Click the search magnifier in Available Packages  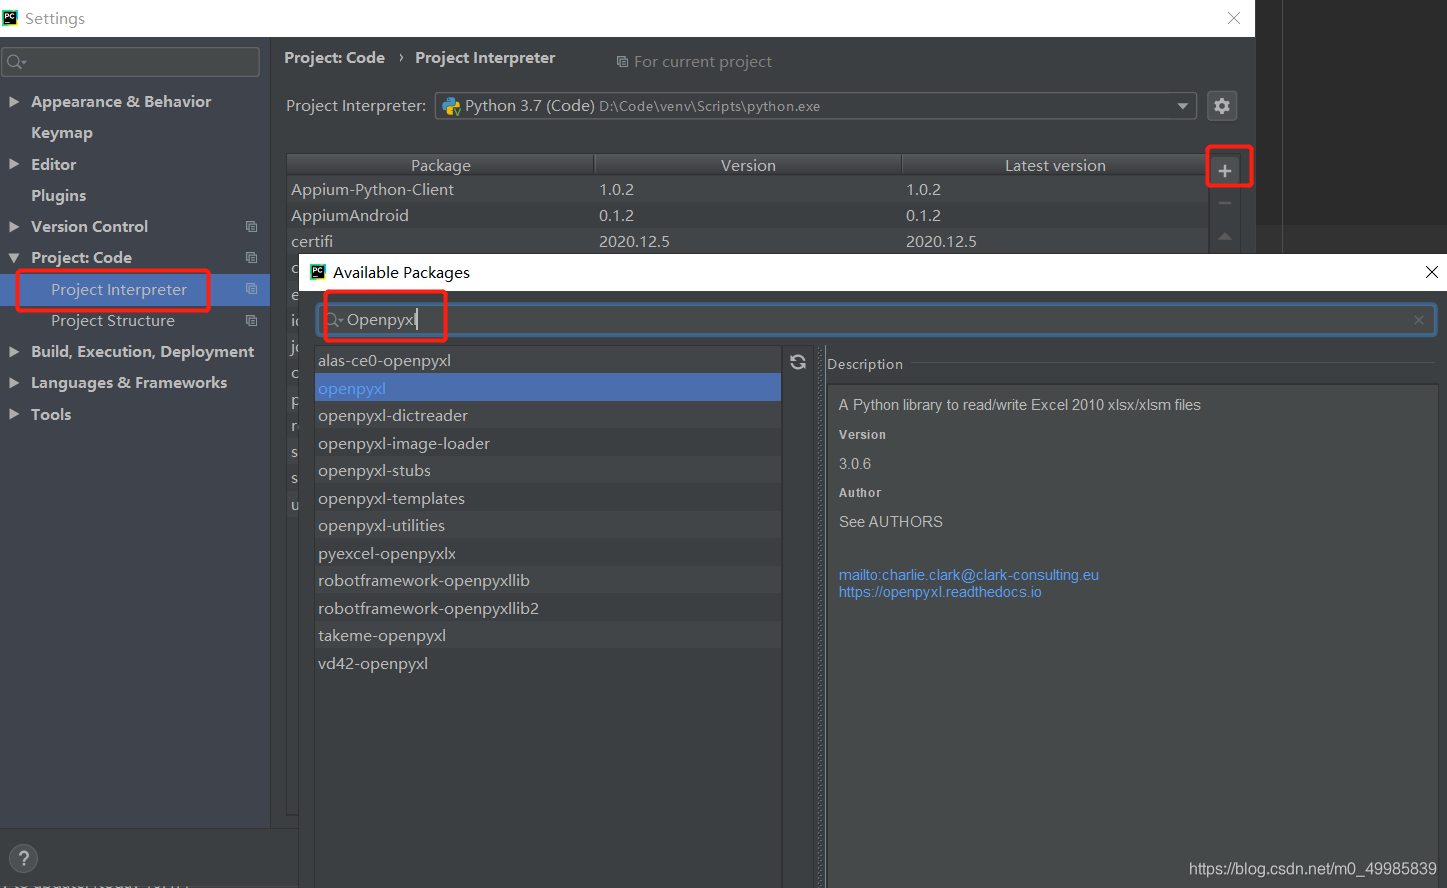click(x=333, y=320)
